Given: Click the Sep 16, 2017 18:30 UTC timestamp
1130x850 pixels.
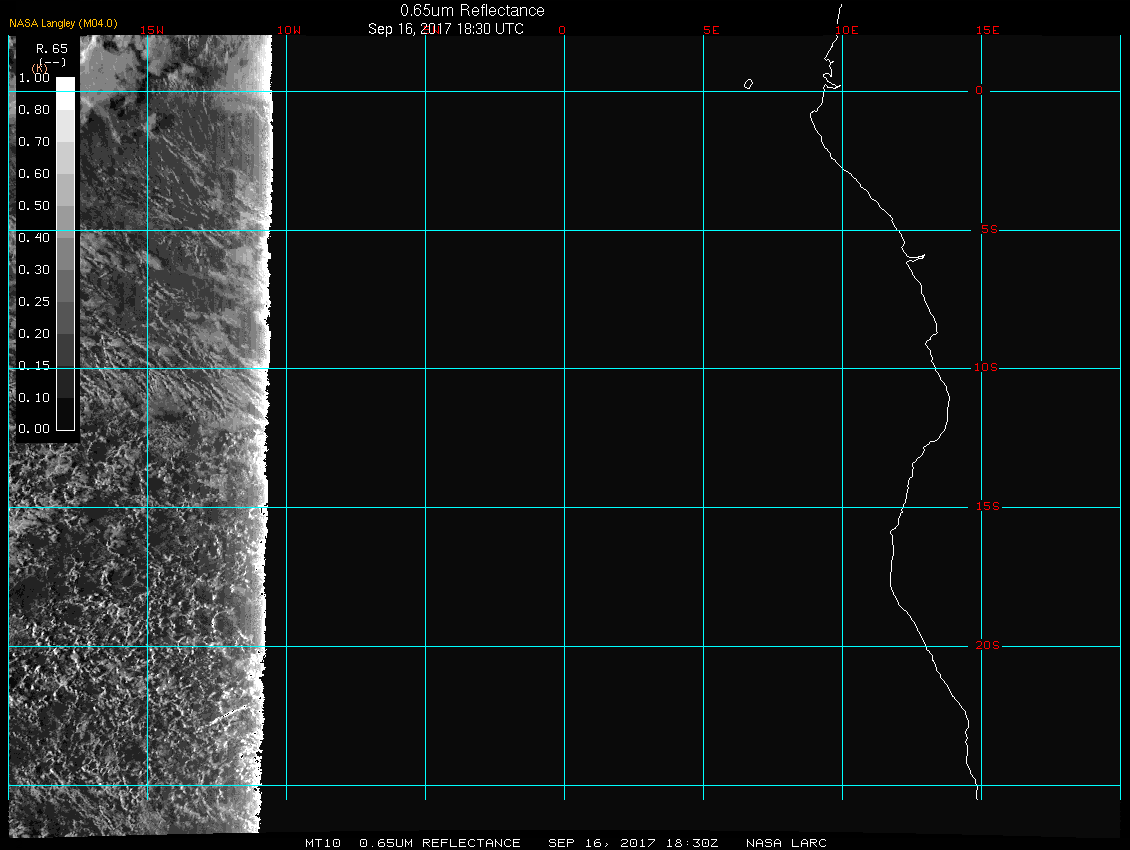Looking at the screenshot, I should (x=445, y=29).
